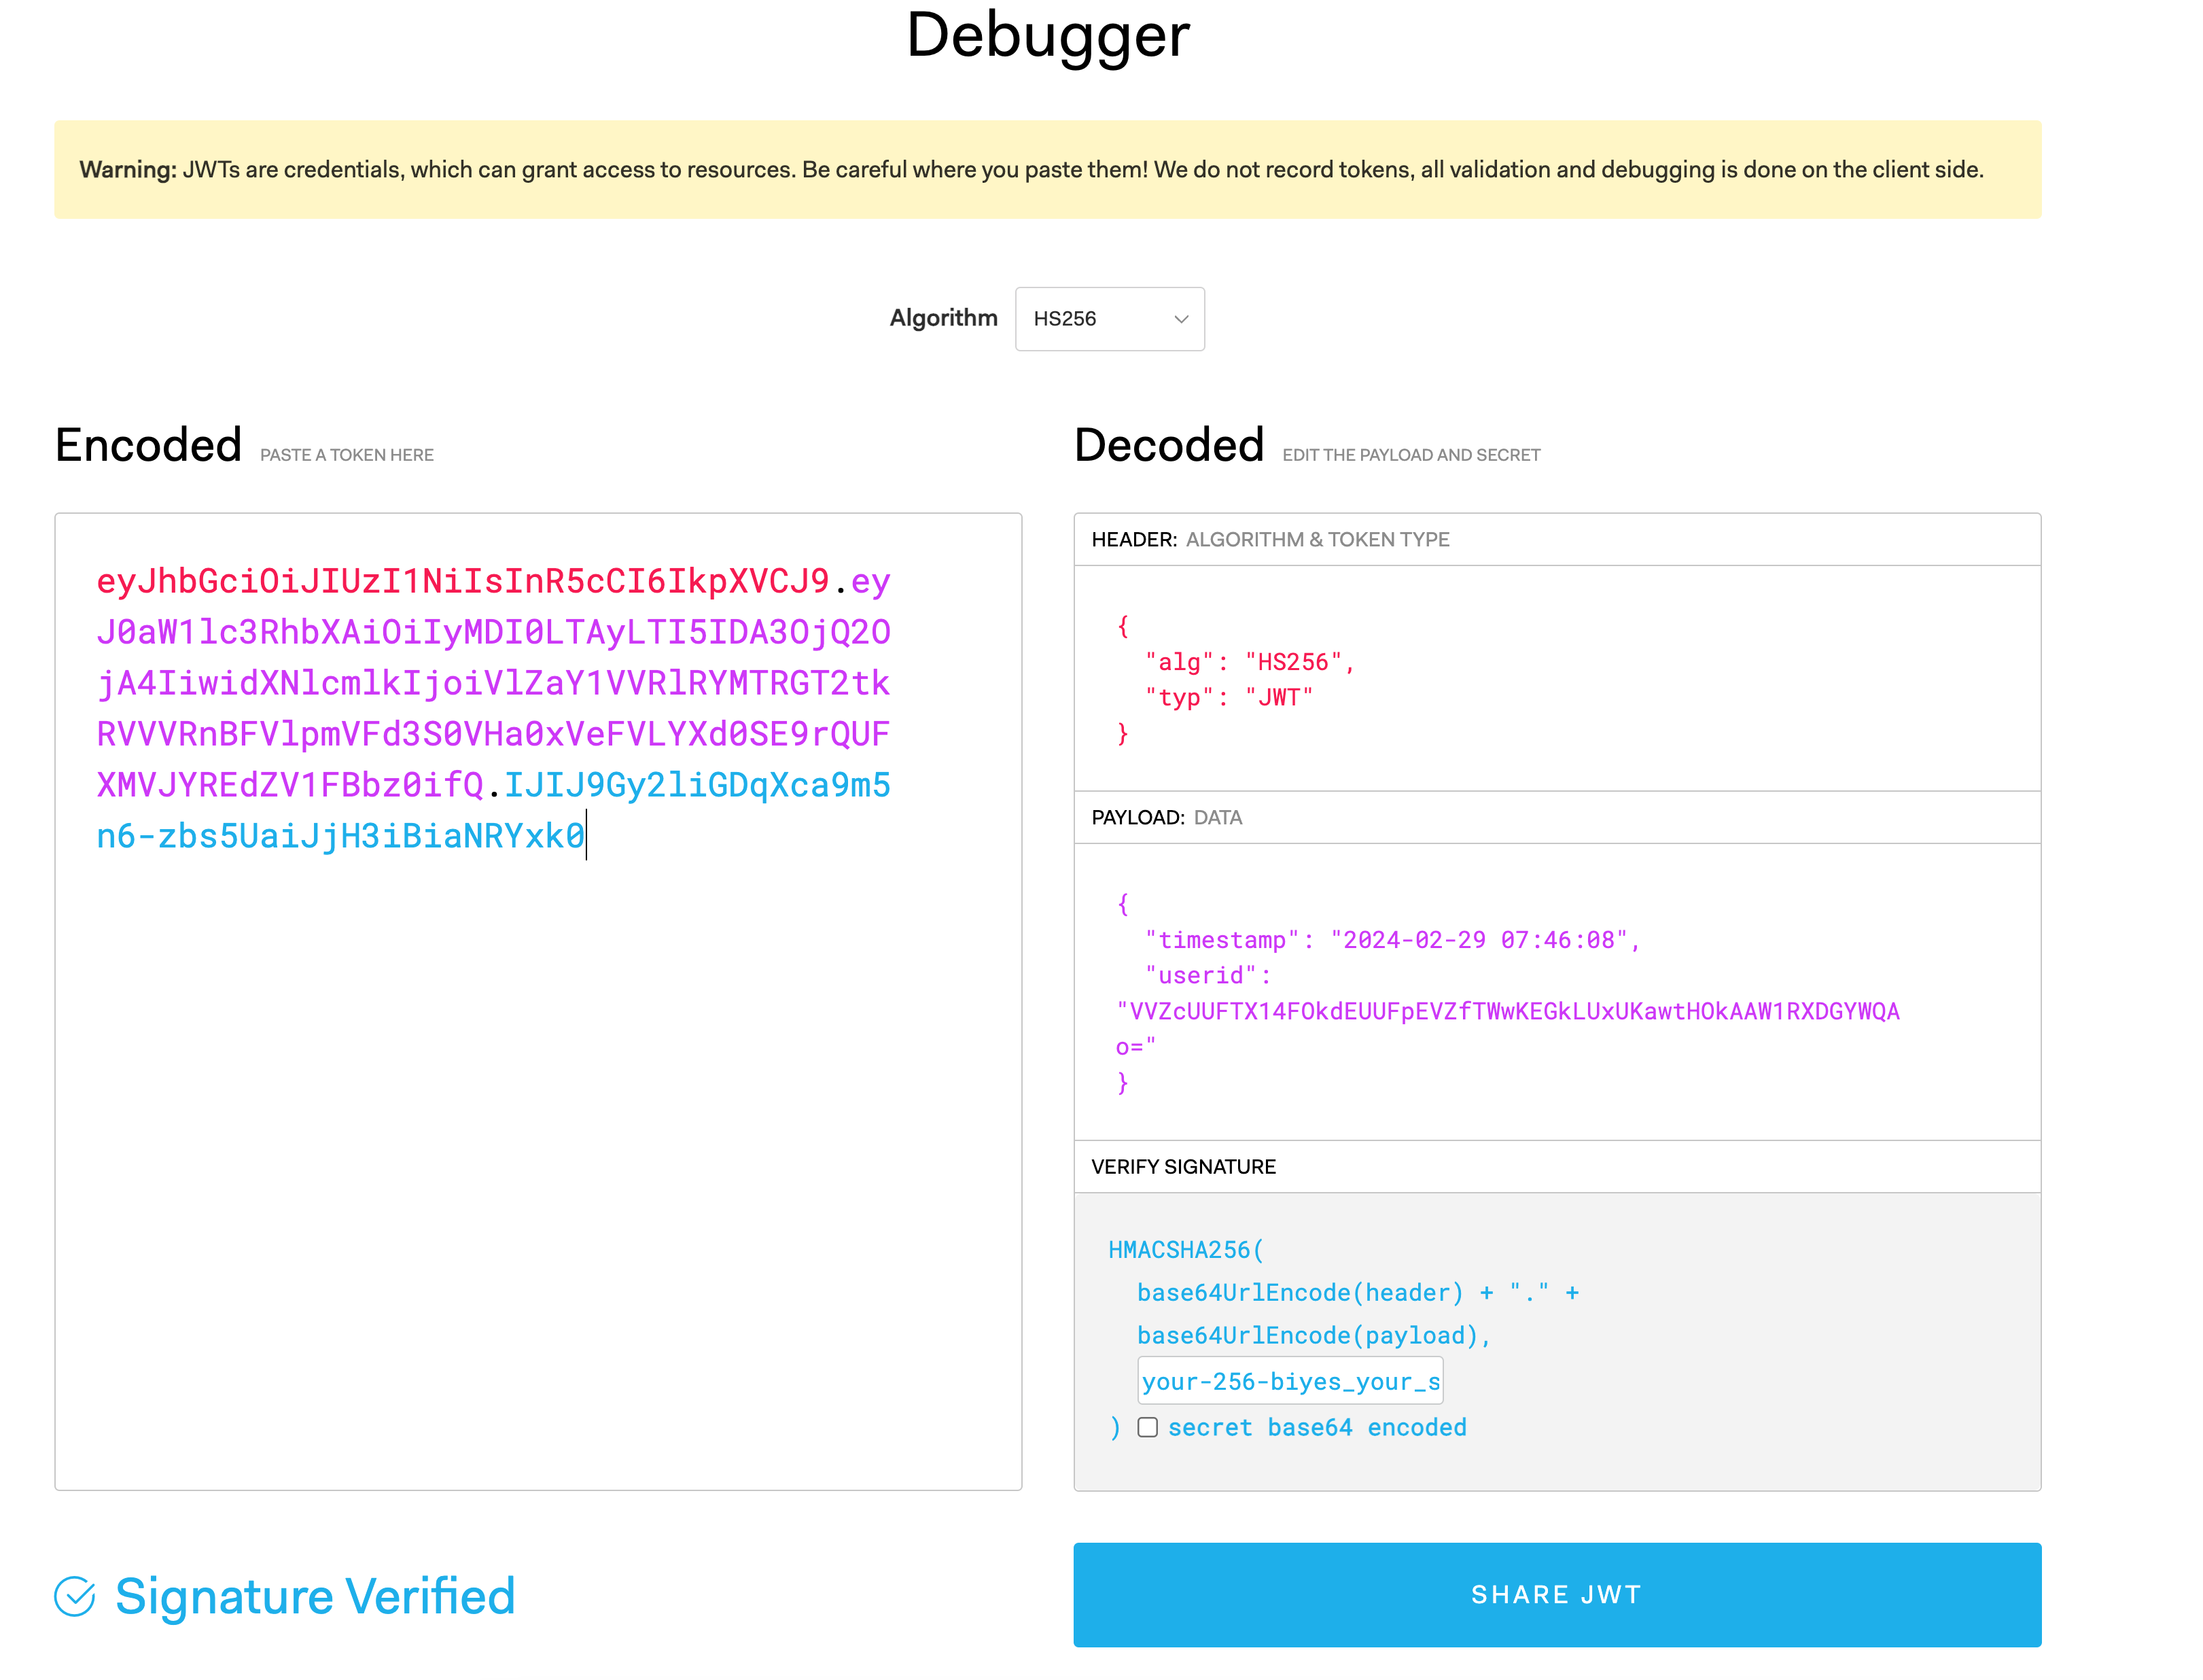This screenshot has width=2203, height=1680.
Task: Toggle the secret base64 encoded checkbox
Action: coord(1148,1427)
